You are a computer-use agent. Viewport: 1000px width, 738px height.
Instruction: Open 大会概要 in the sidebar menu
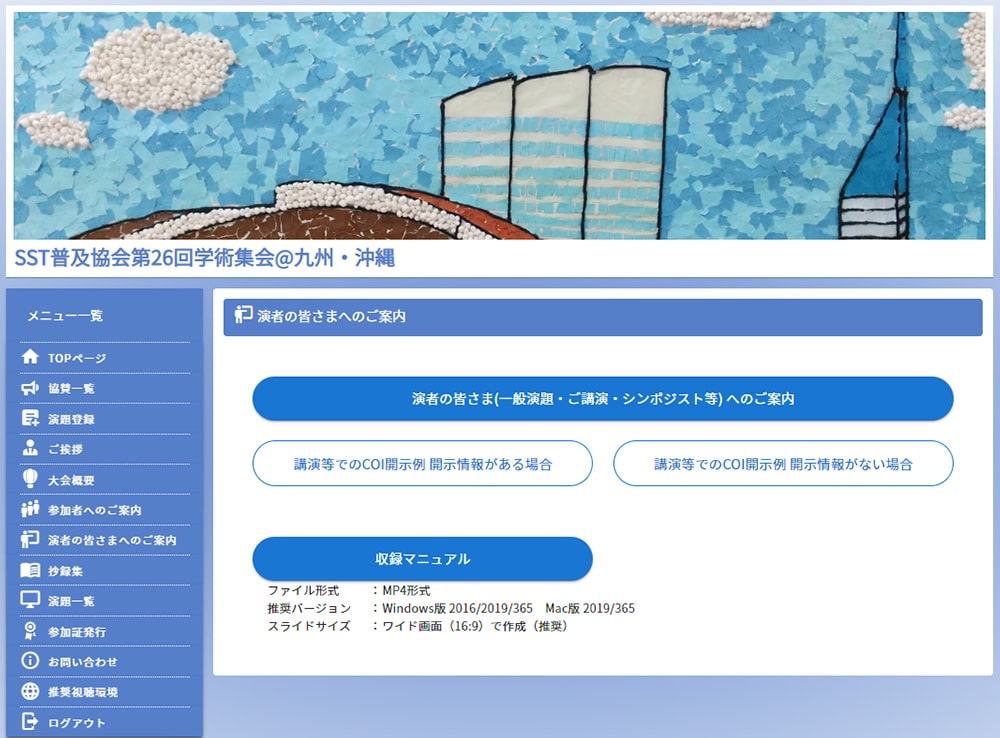click(x=71, y=480)
